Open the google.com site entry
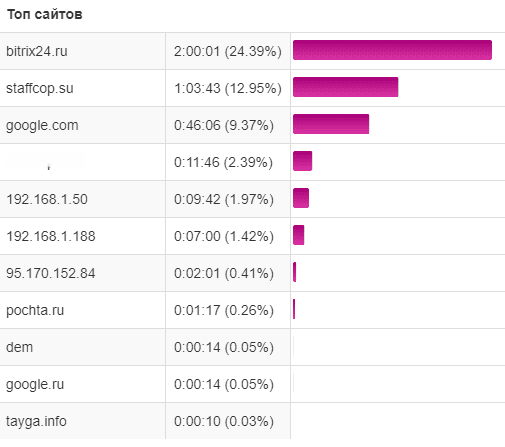 click(x=42, y=126)
